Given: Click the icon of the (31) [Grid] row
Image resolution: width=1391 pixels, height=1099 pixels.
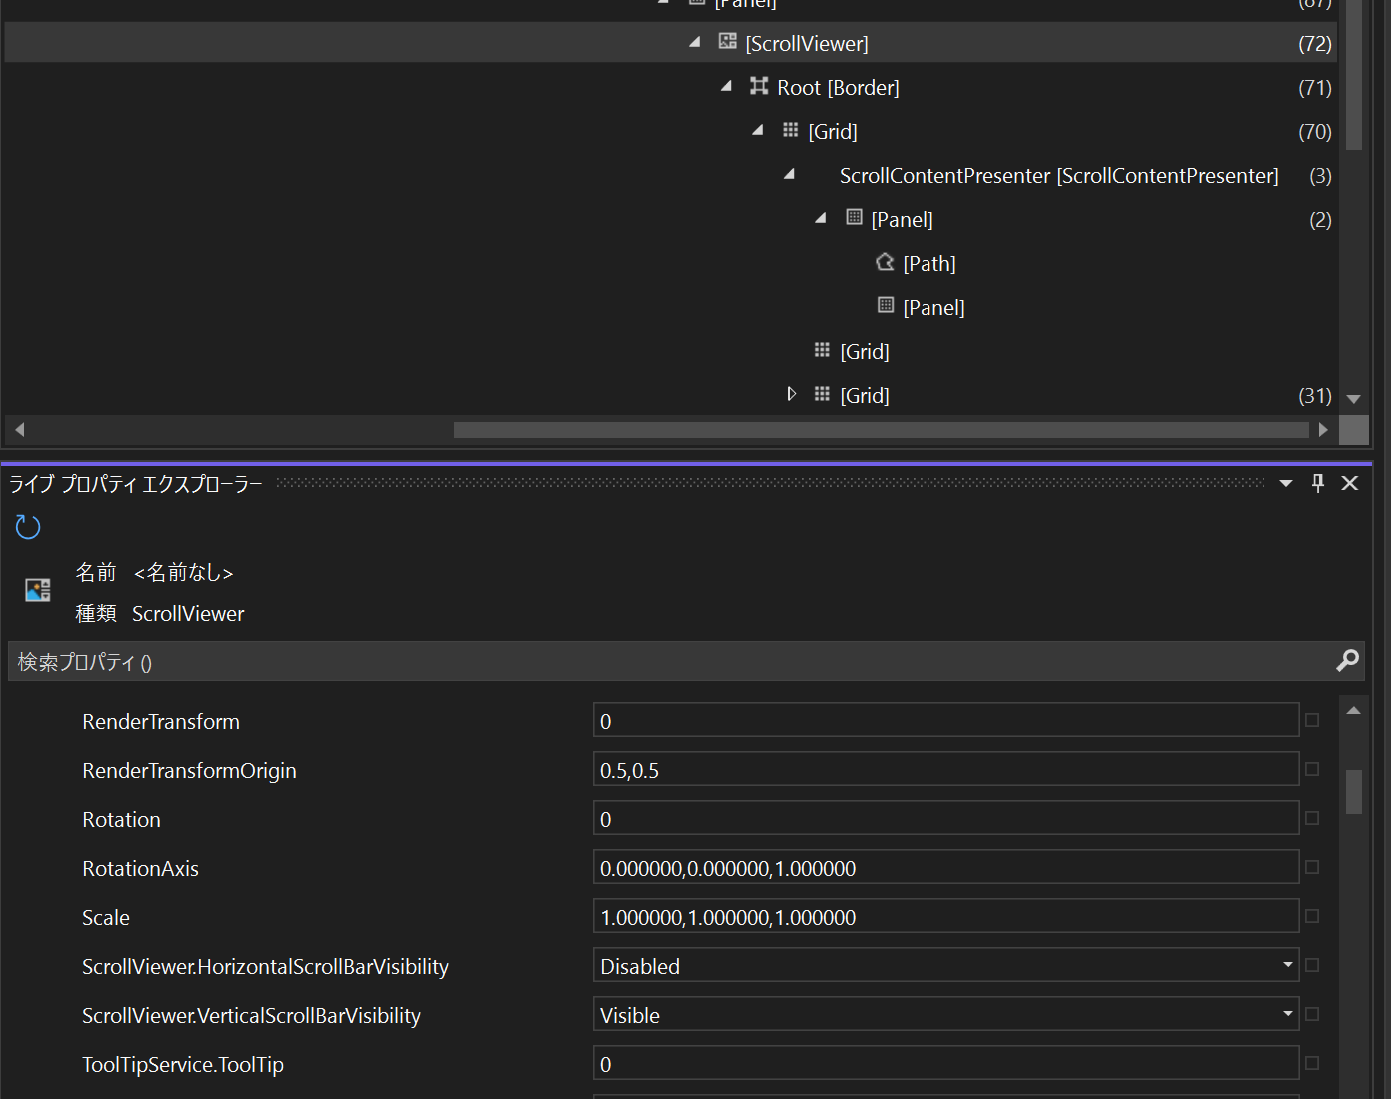Looking at the screenshot, I should pyautogui.click(x=822, y=394).
